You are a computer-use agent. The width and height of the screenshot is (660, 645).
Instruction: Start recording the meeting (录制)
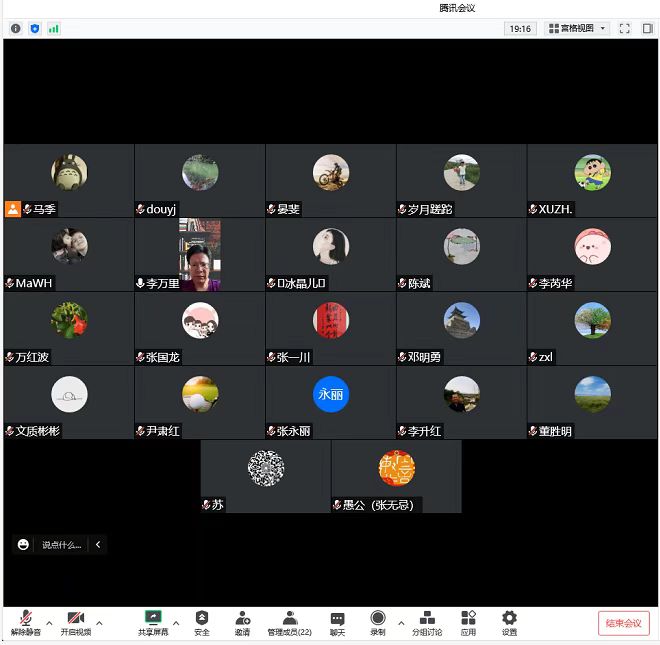pyautogui.click(x=378, y=622)
